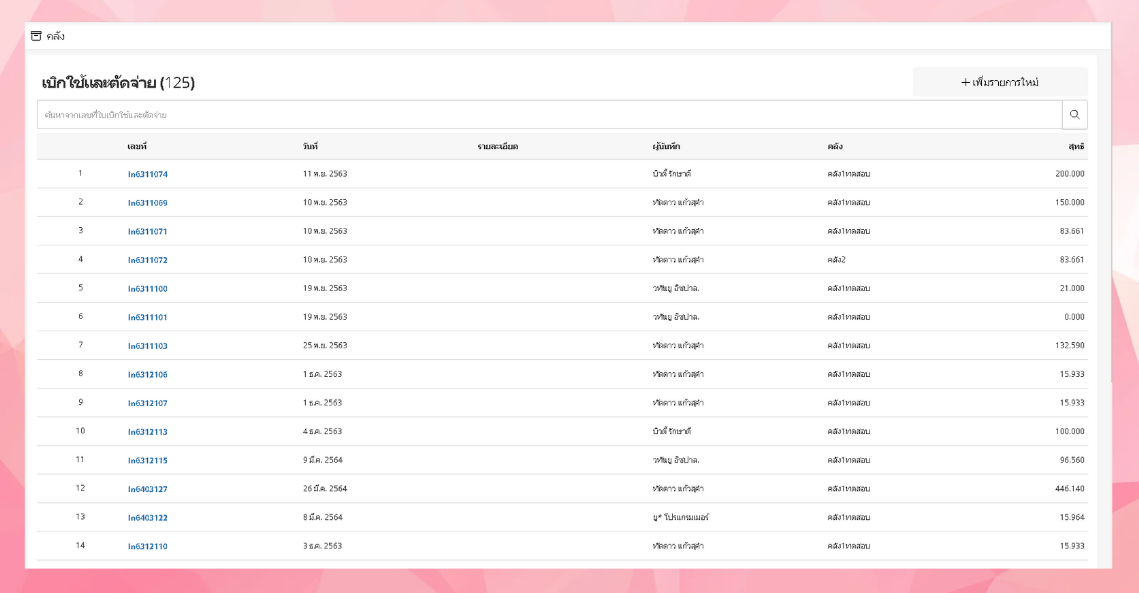Click the คลัง warehouse column header
This screenshot has height=593, width=1139.
point(835,147)
